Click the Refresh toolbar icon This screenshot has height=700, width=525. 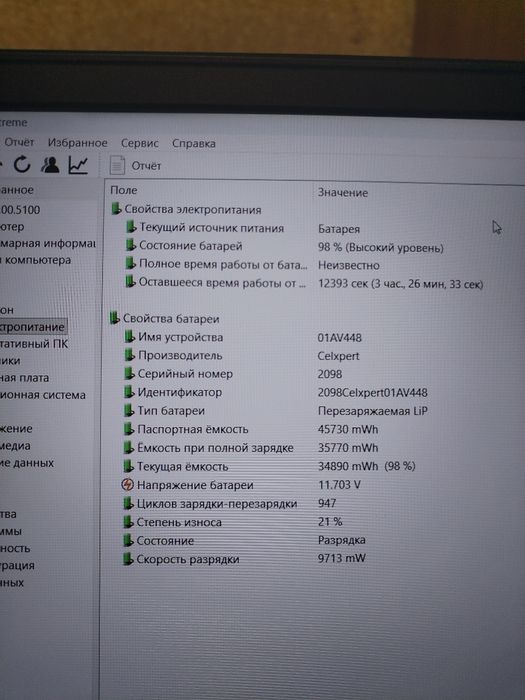point(22,165)
